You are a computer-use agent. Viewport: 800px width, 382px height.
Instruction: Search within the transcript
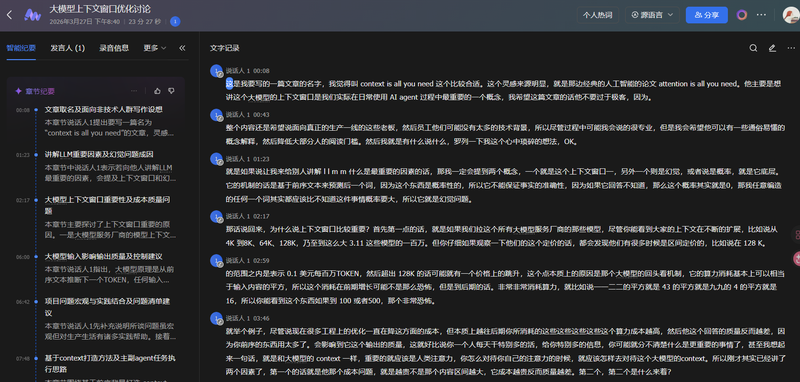pos(753,48)
